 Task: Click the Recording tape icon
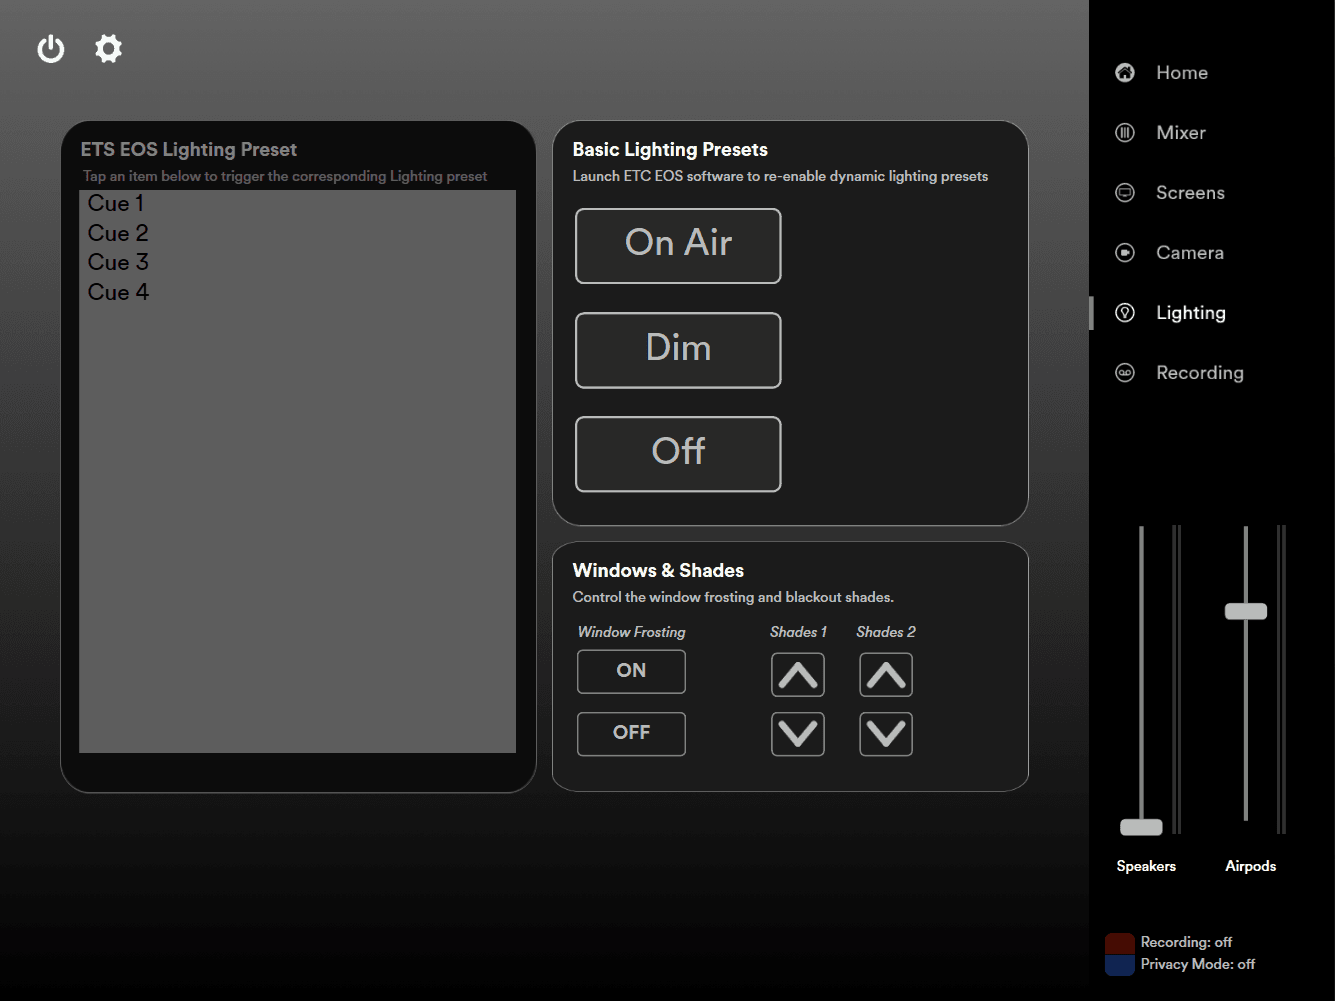pyautogui.click(x=1125, y=373)
